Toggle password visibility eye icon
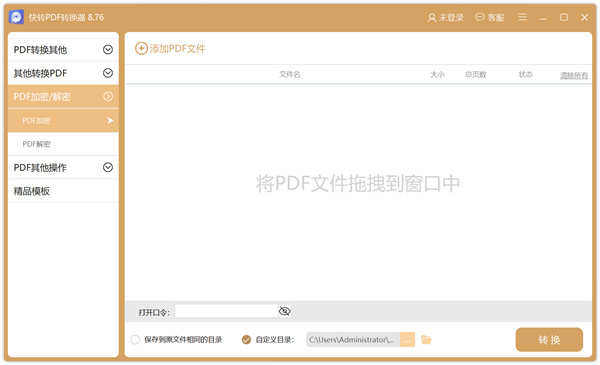Viewport: 600px width, 365px height. point(285,311)
